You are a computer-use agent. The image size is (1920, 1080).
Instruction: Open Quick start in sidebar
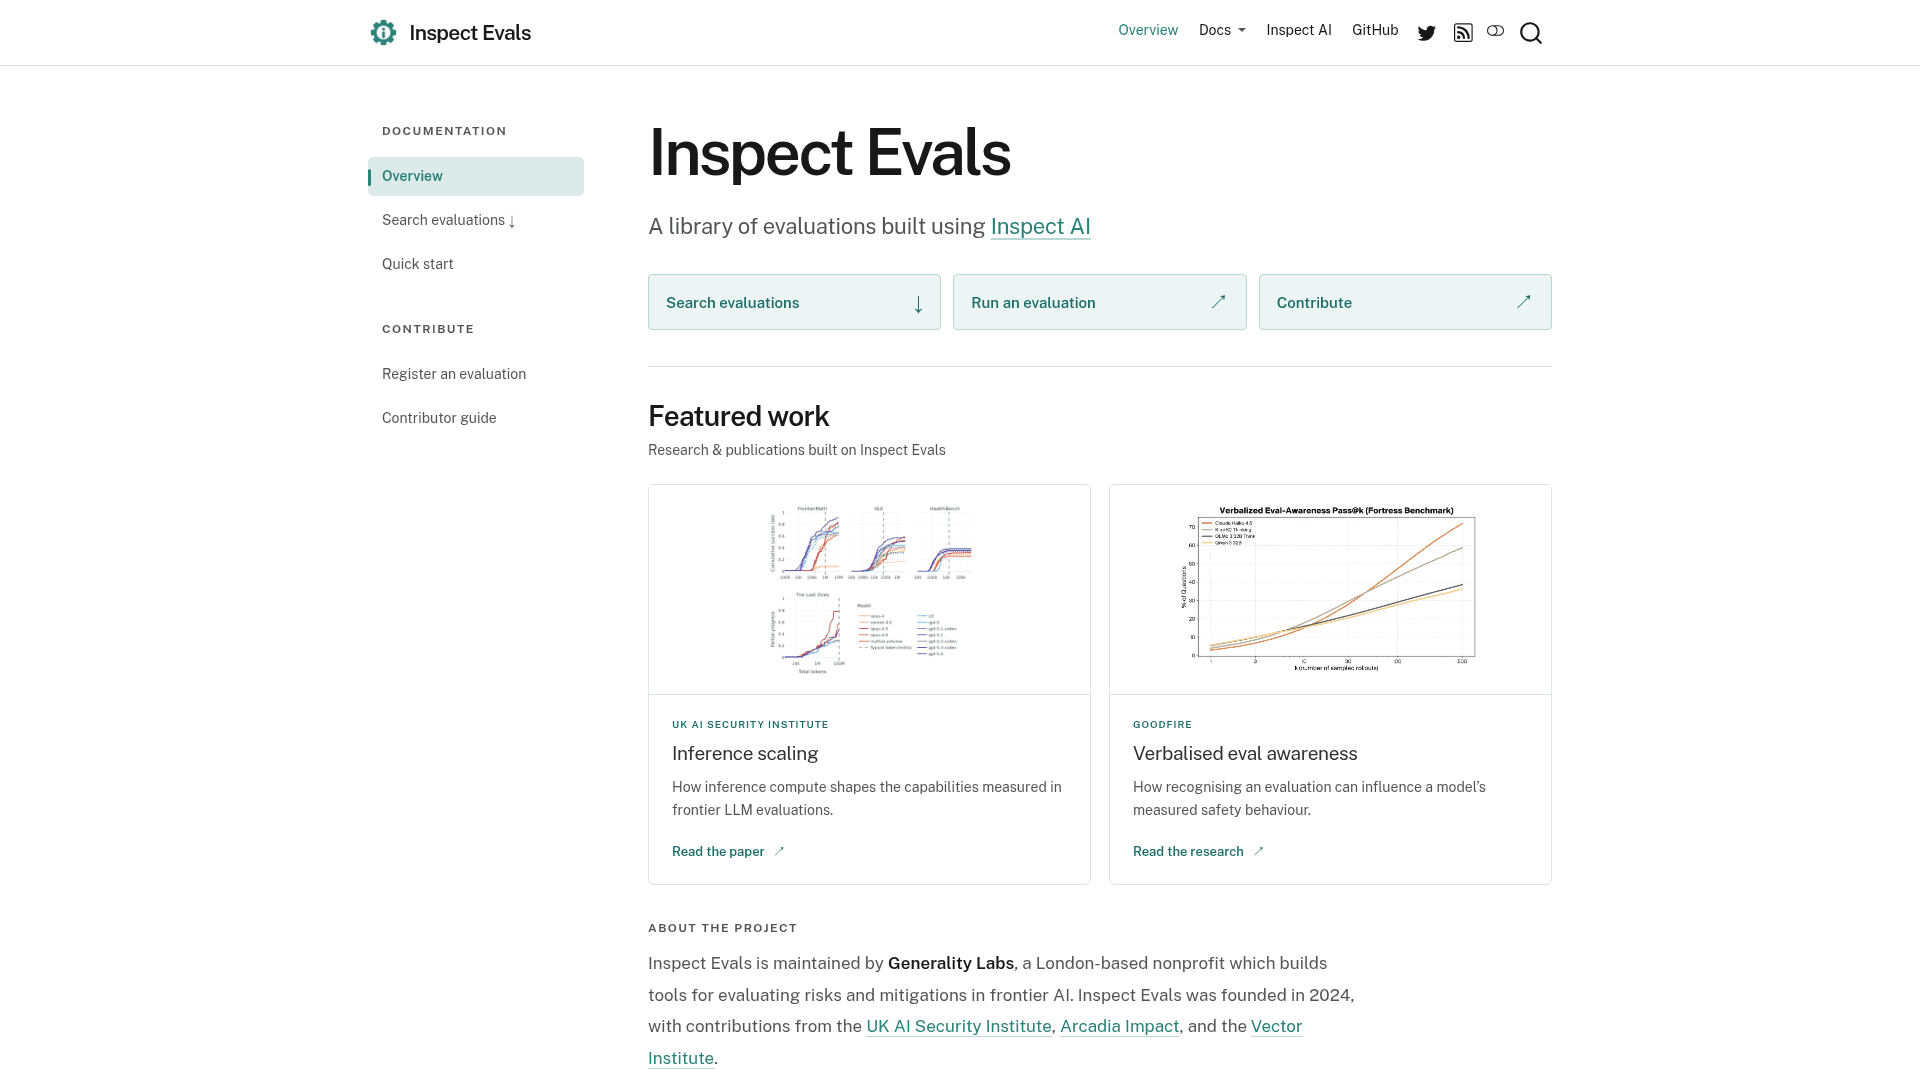pos(418,264)
